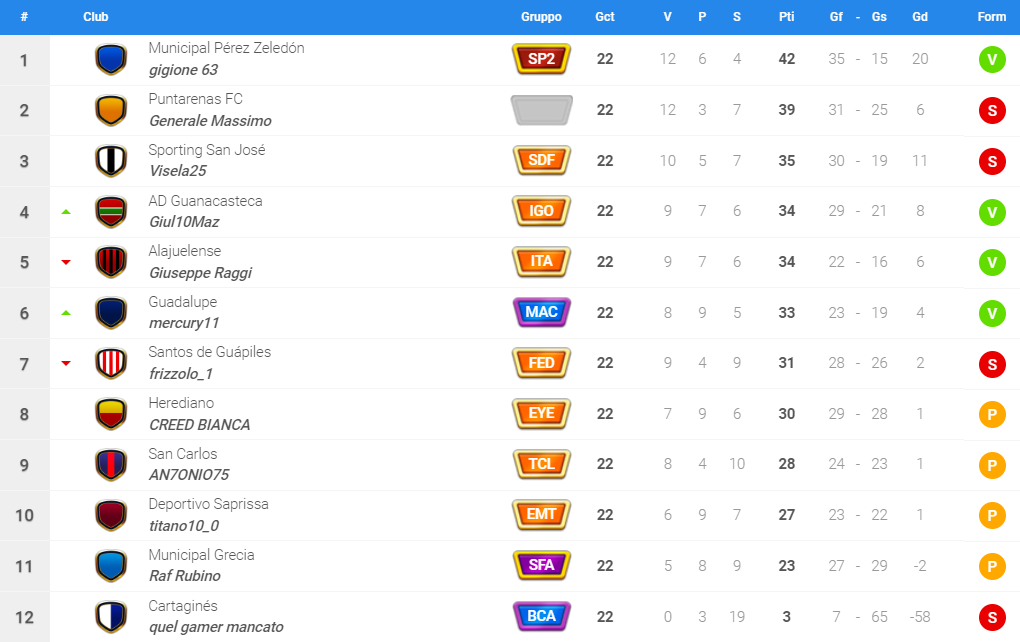Image resolution: width=1020 pixels, height=642 pixels.
Task: Open manager profile Giuseppe Raggi
Action: [x=200, y=273]
